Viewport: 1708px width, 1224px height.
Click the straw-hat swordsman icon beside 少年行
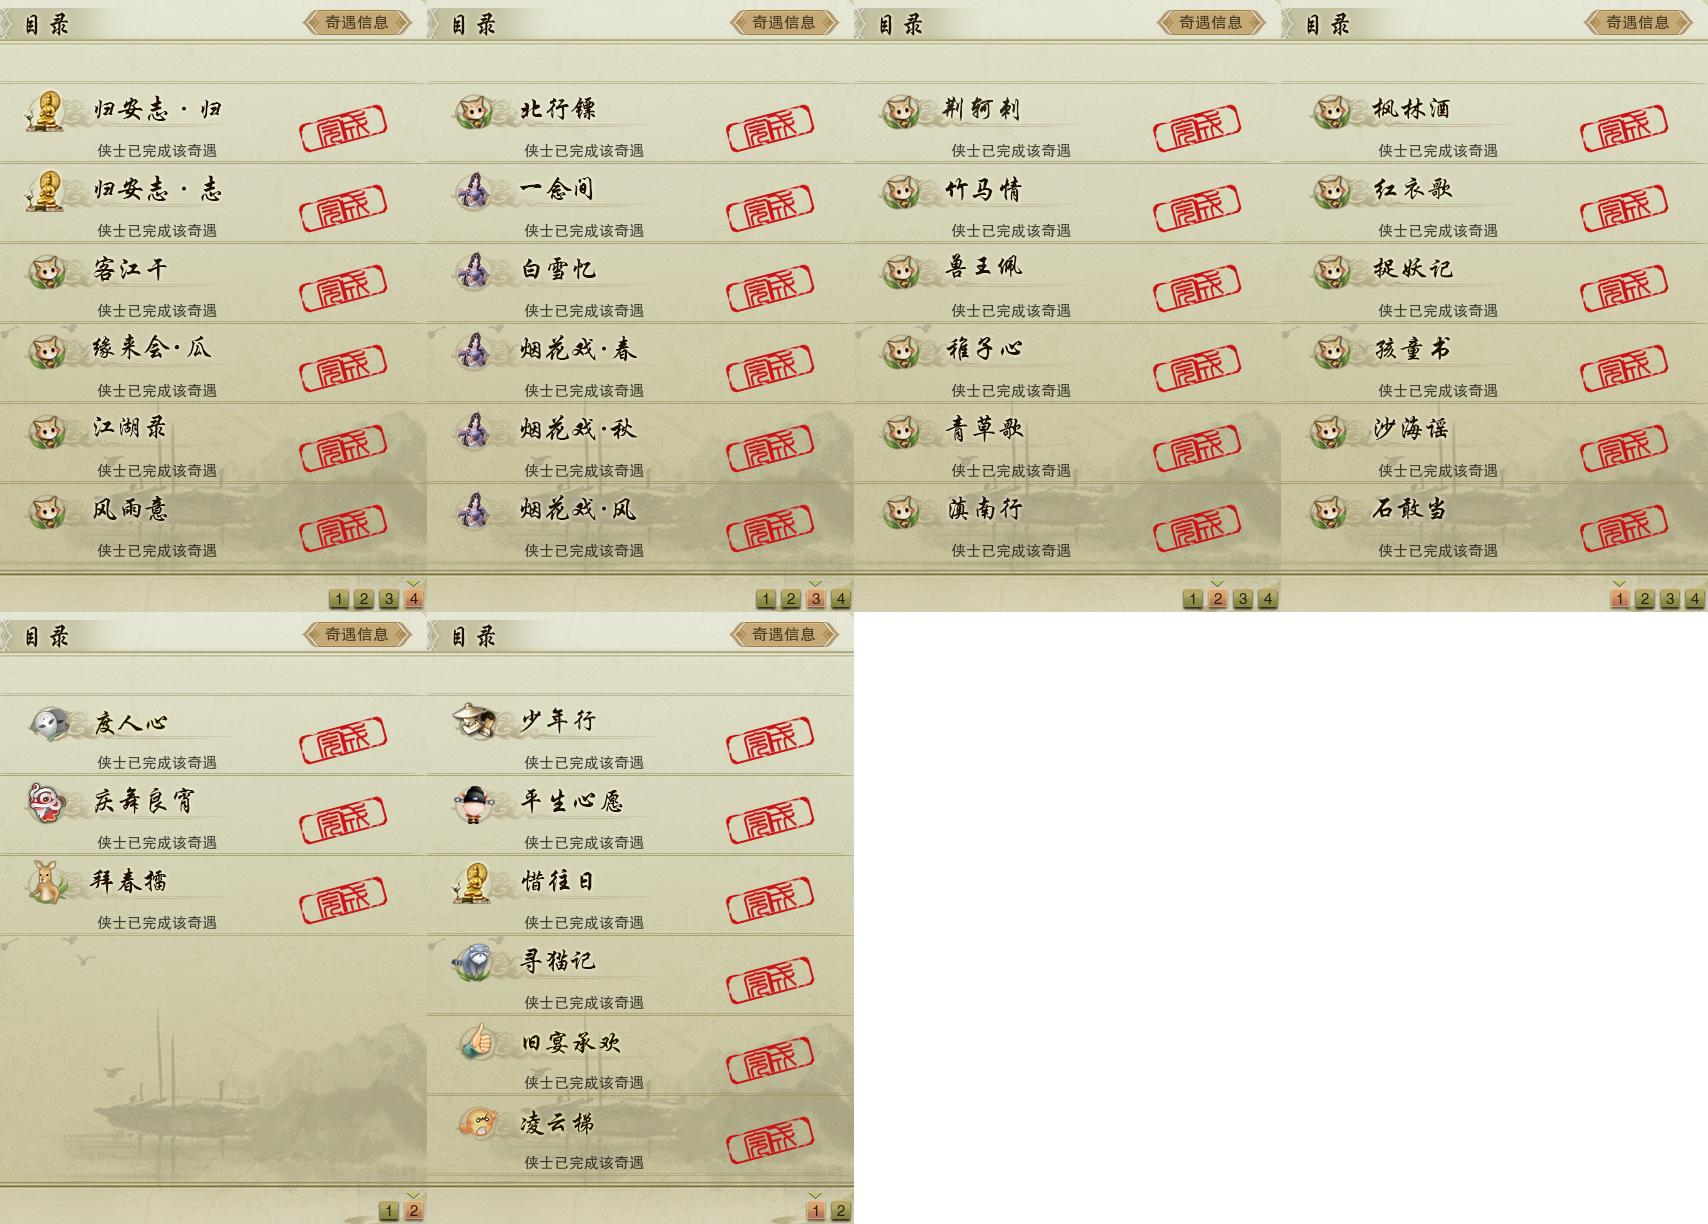(x=472, y=721)
